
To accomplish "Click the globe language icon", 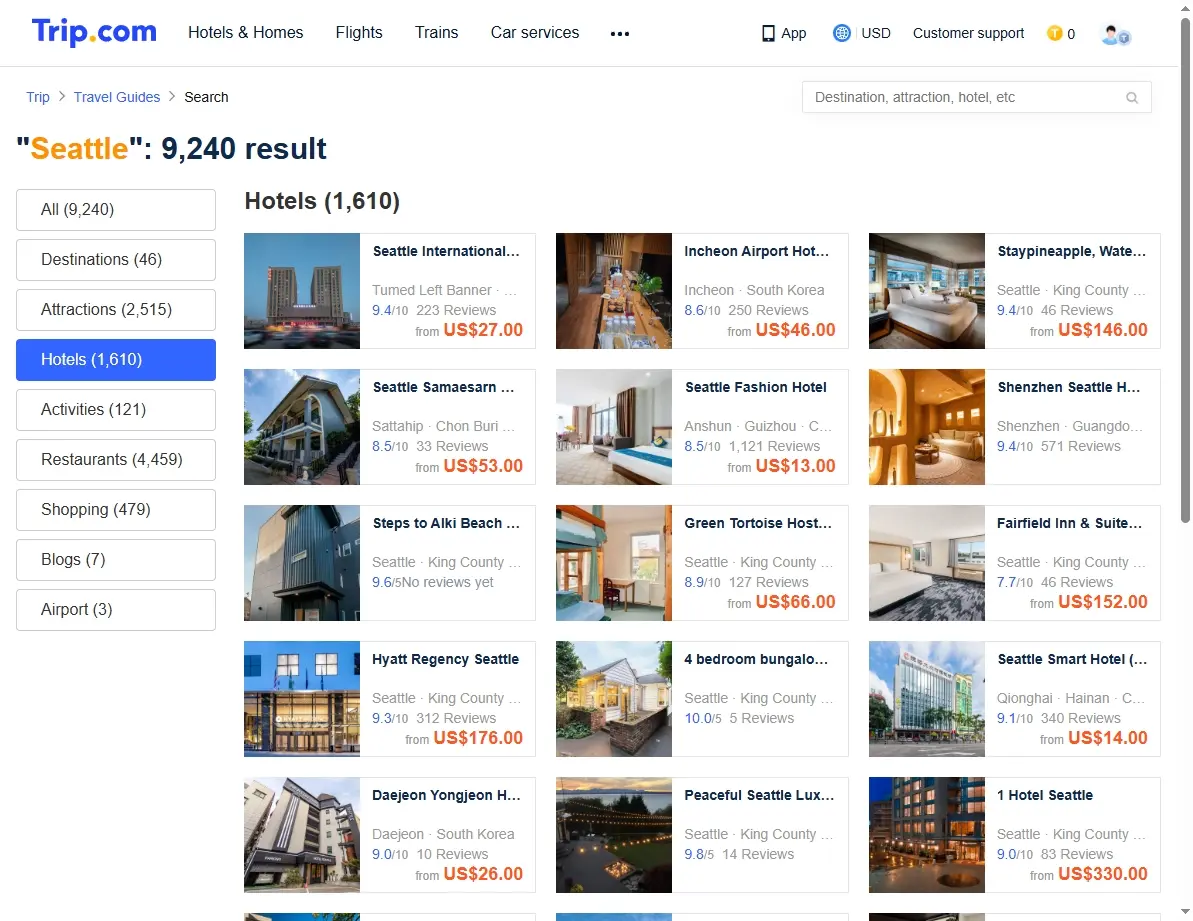I will (841, 33).
